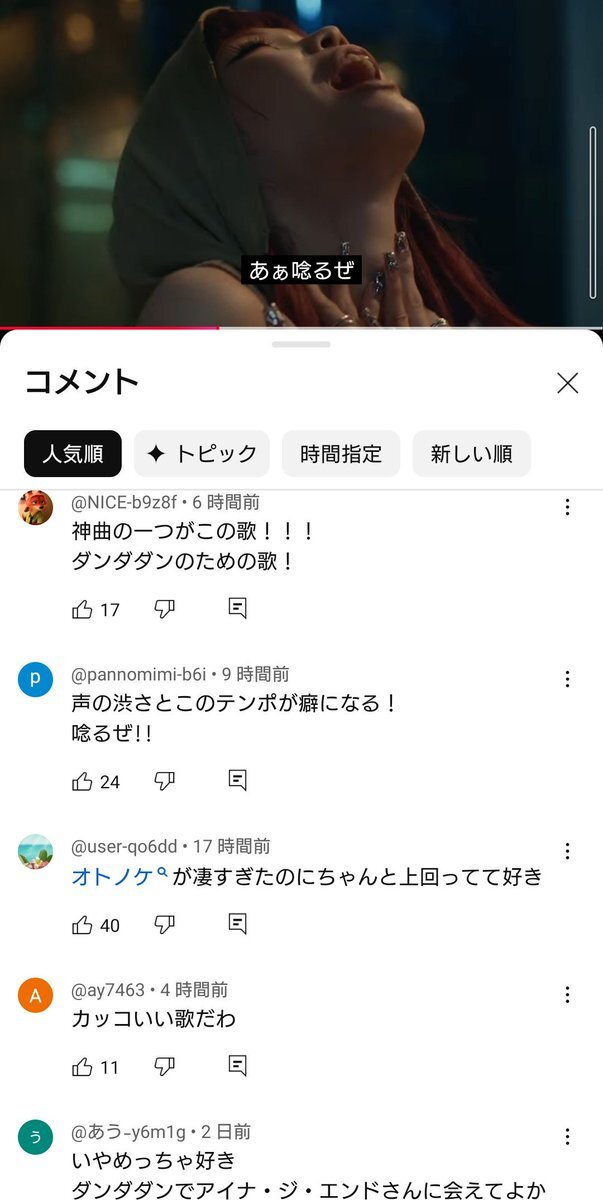Open the options menu for @user-qo6dd's comment
This screenshot has height=1200, width=603.
coord(567,851)
